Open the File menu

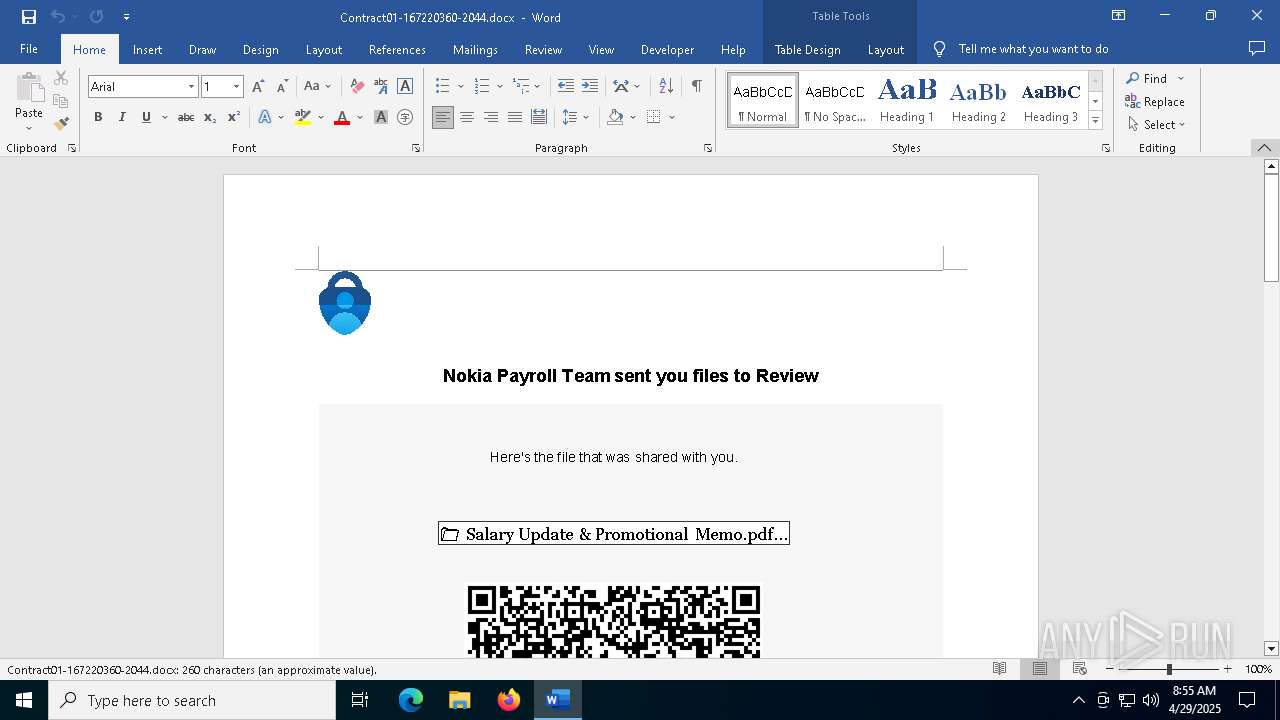coord(29,49)
